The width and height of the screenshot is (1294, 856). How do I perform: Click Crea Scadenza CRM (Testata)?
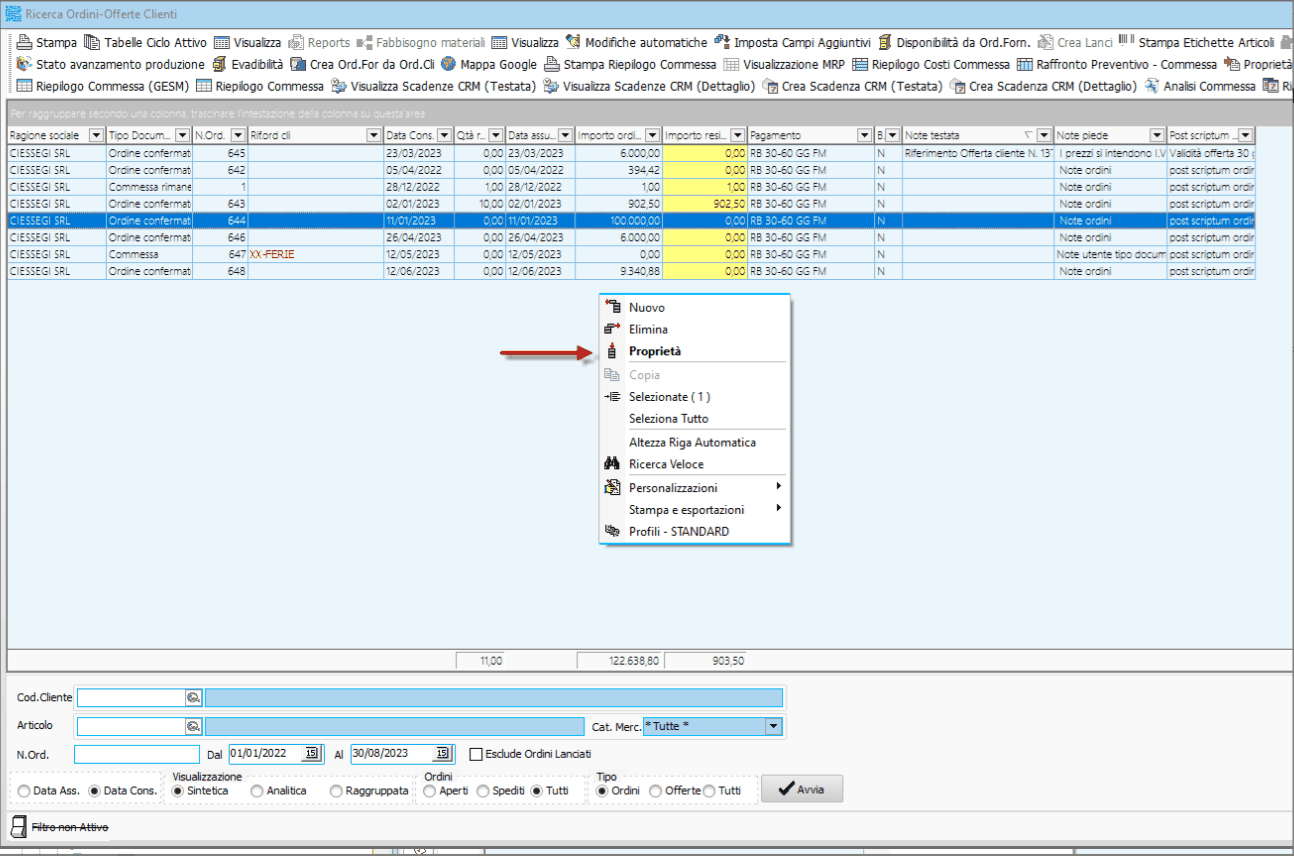click(852, 86)
